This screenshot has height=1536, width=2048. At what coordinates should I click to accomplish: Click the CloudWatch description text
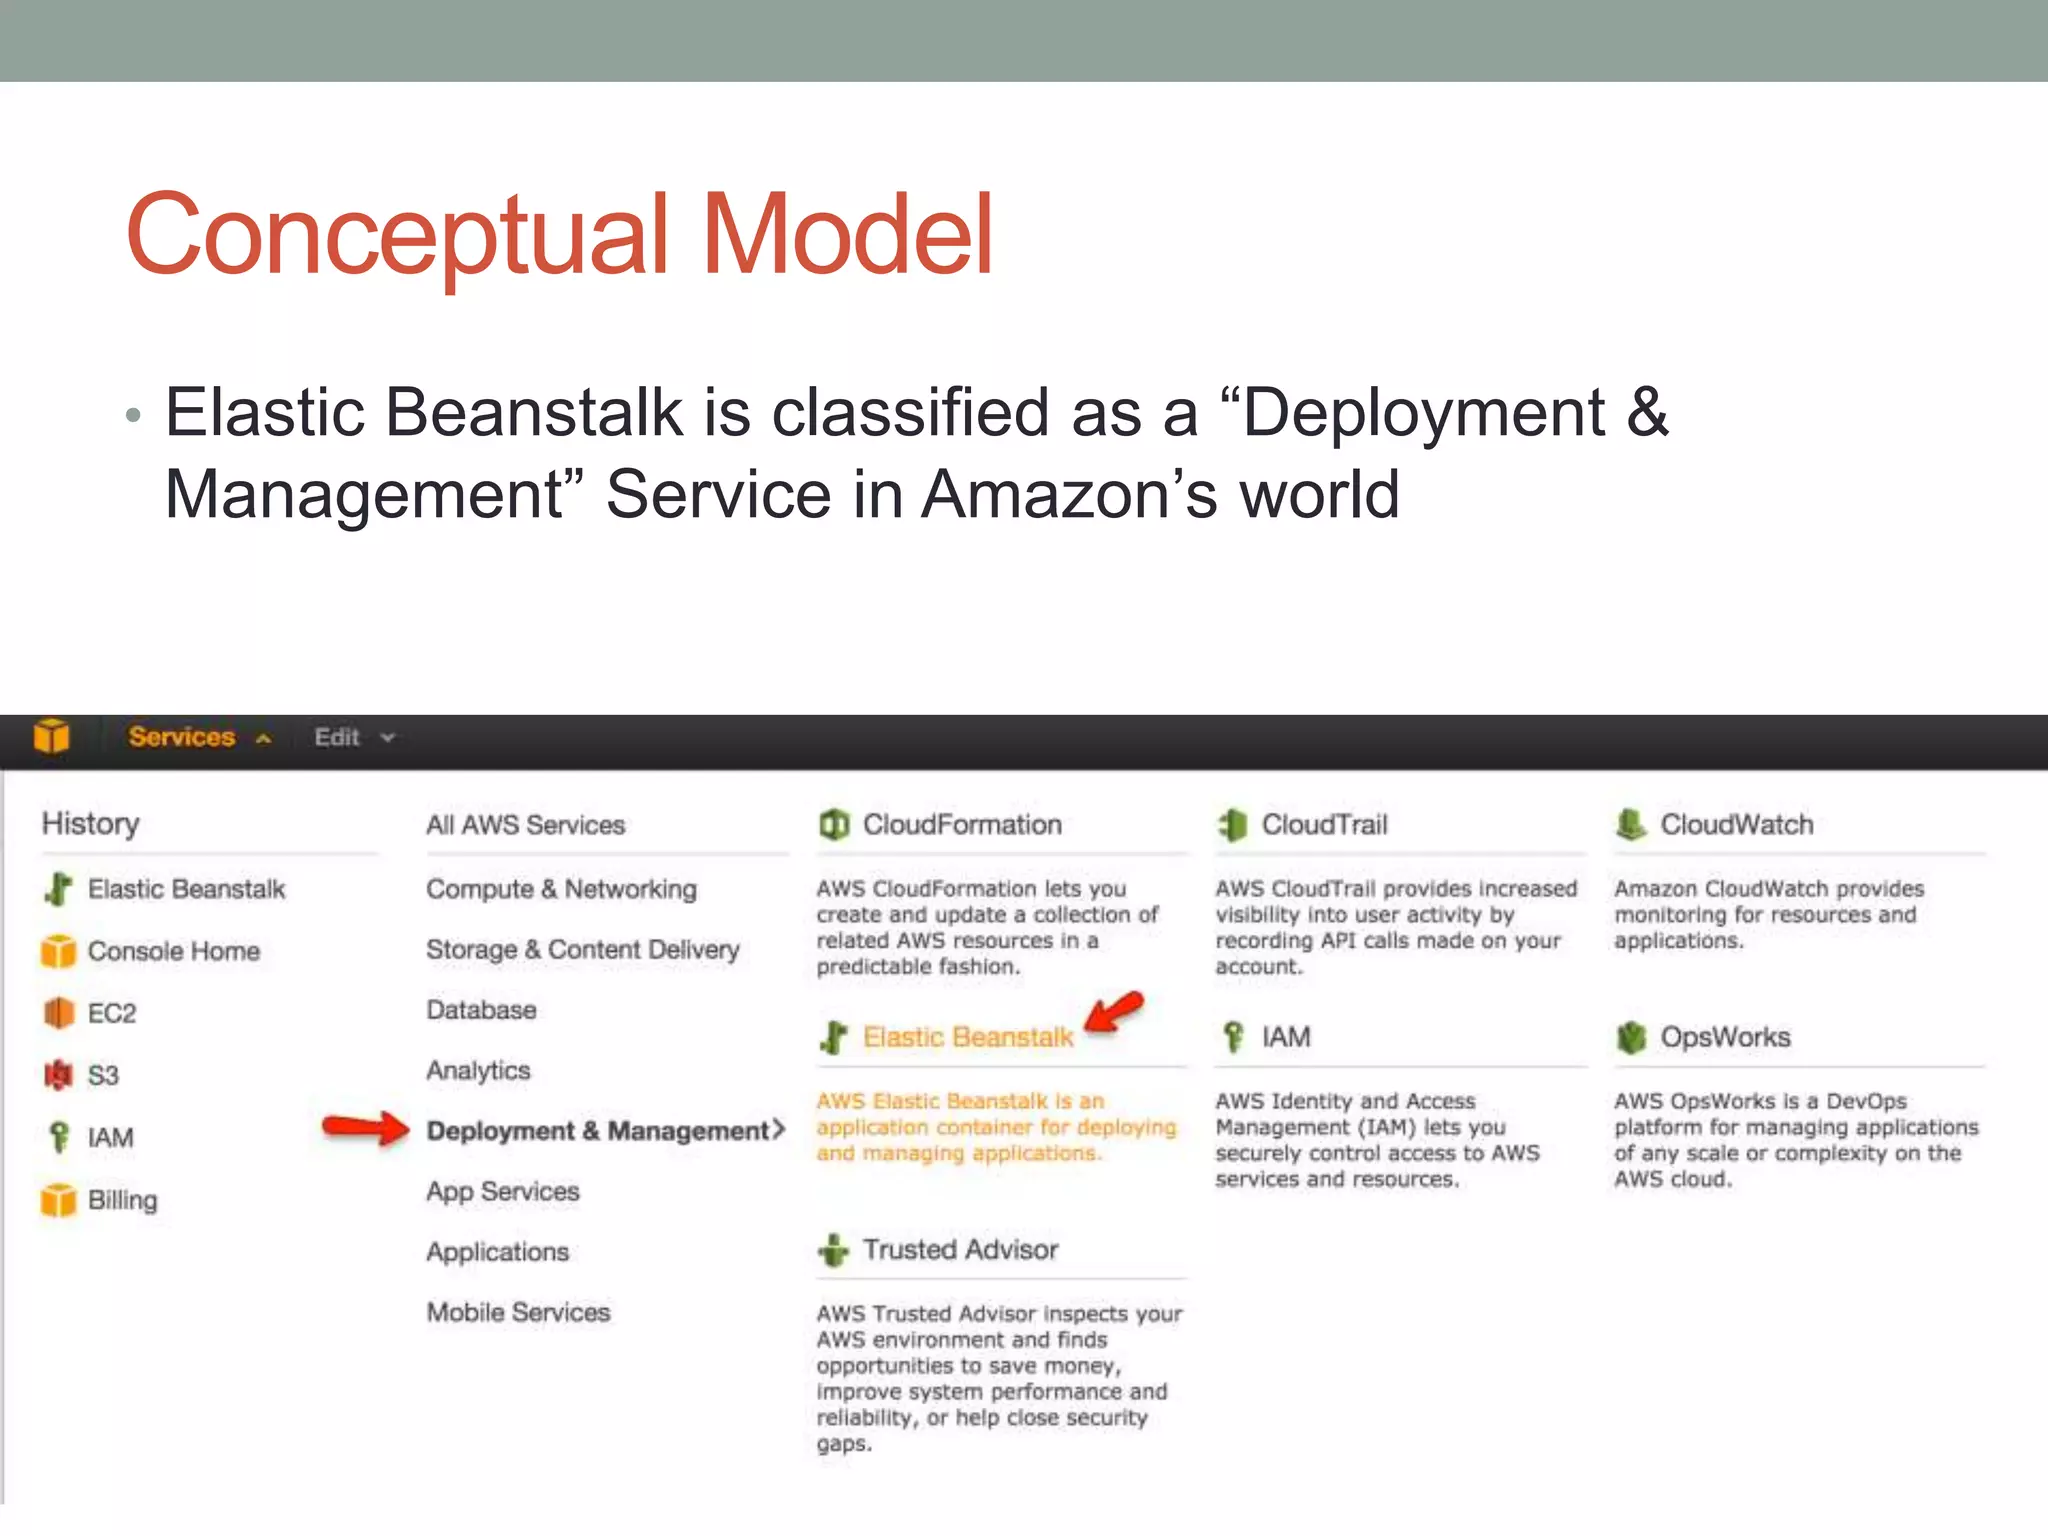pos(1769,914)
